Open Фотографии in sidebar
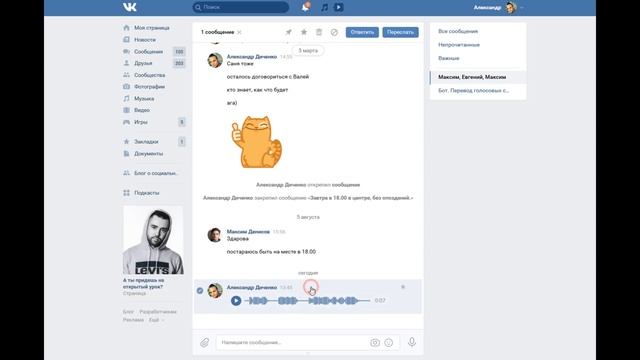This screenshot has height=360, width=640. pyautogui.click(x=149, y=87)
